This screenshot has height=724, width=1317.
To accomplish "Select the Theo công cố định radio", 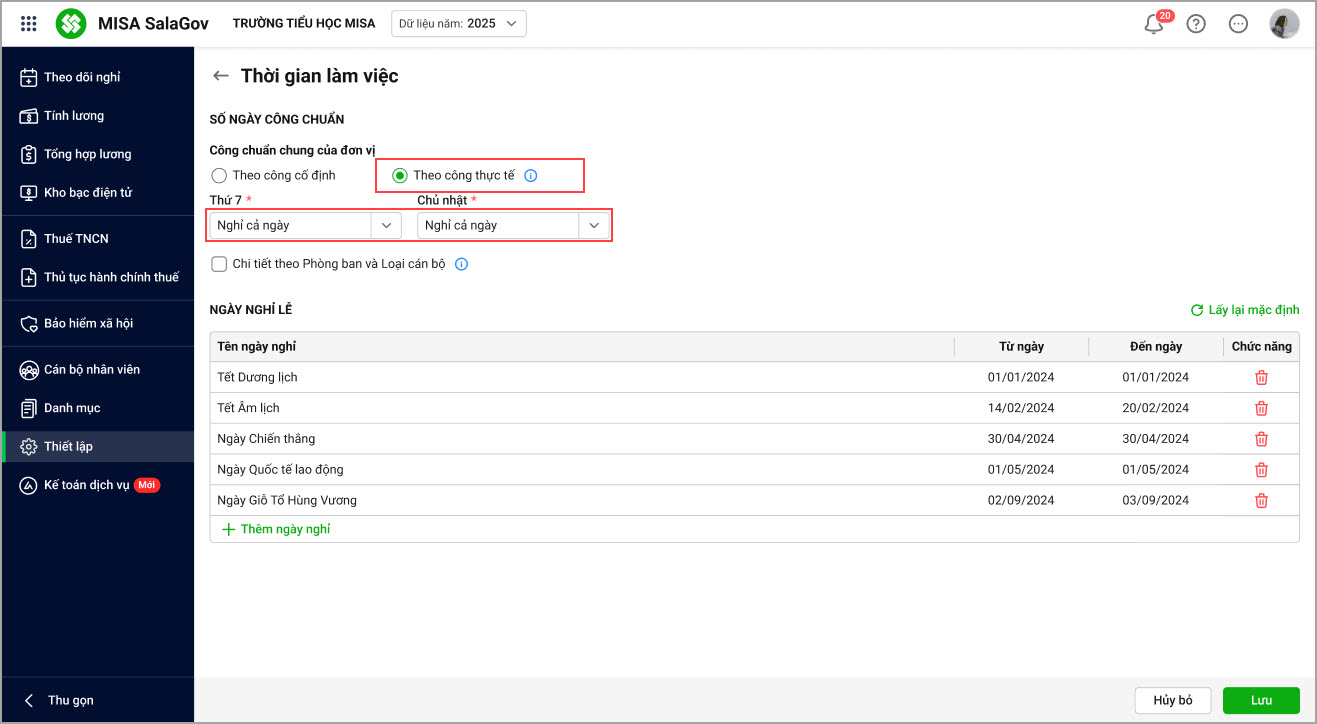I will [x=219, y=175].
